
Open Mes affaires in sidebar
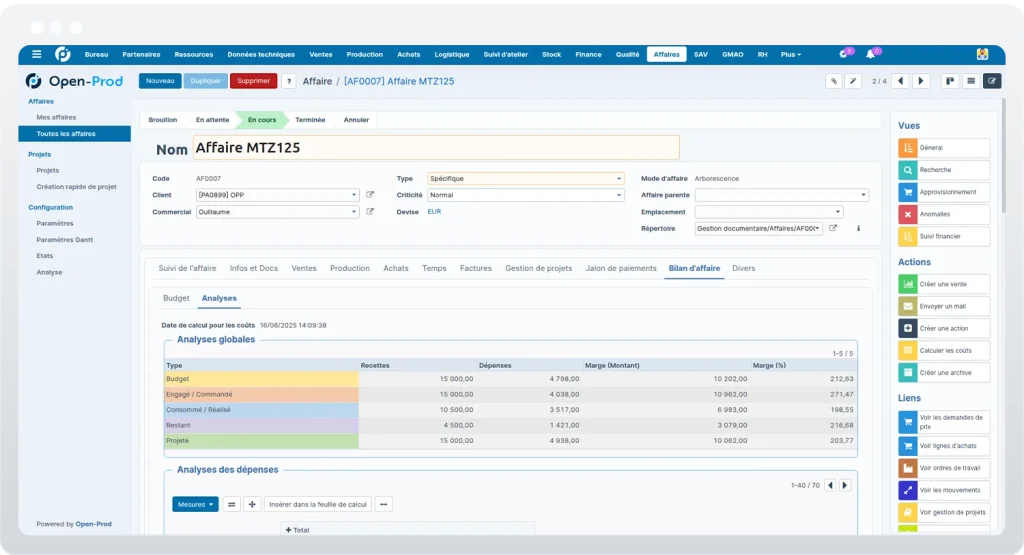click(56, 118)
